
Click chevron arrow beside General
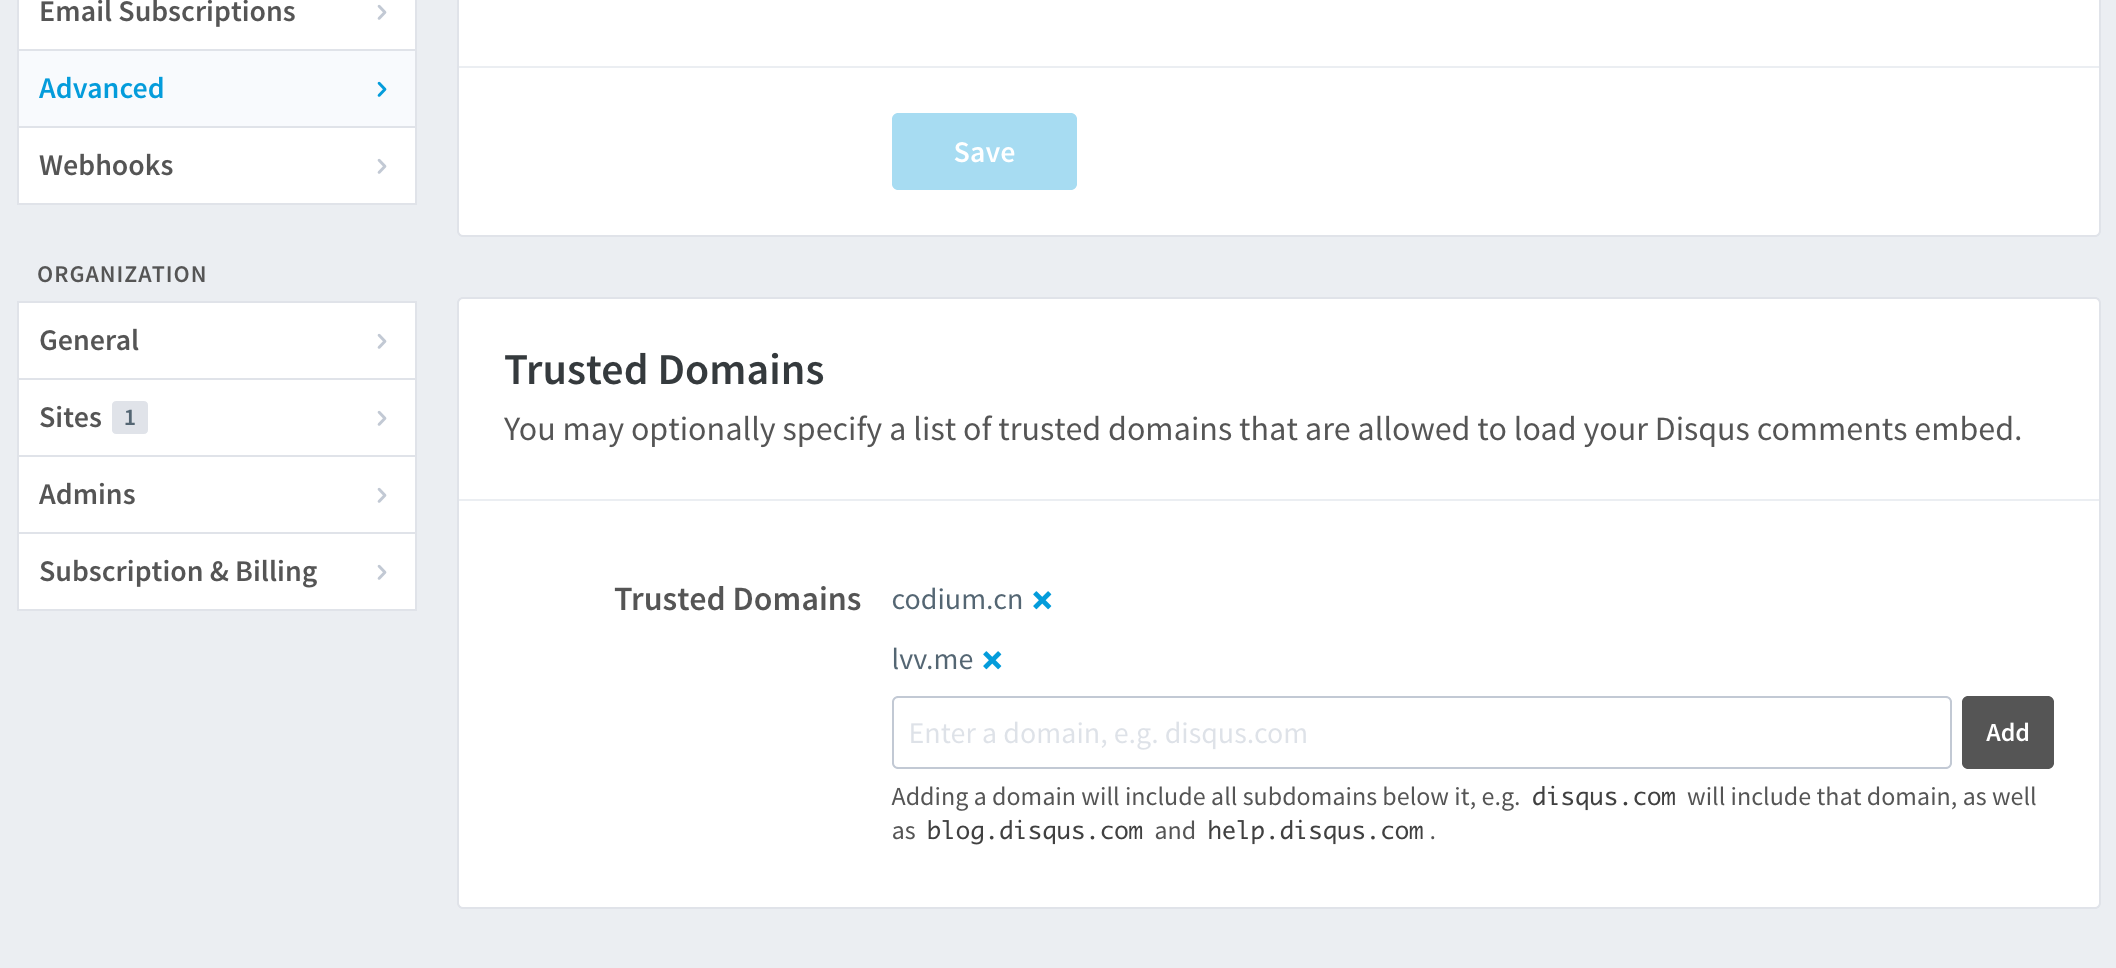(x=382, y=341)
